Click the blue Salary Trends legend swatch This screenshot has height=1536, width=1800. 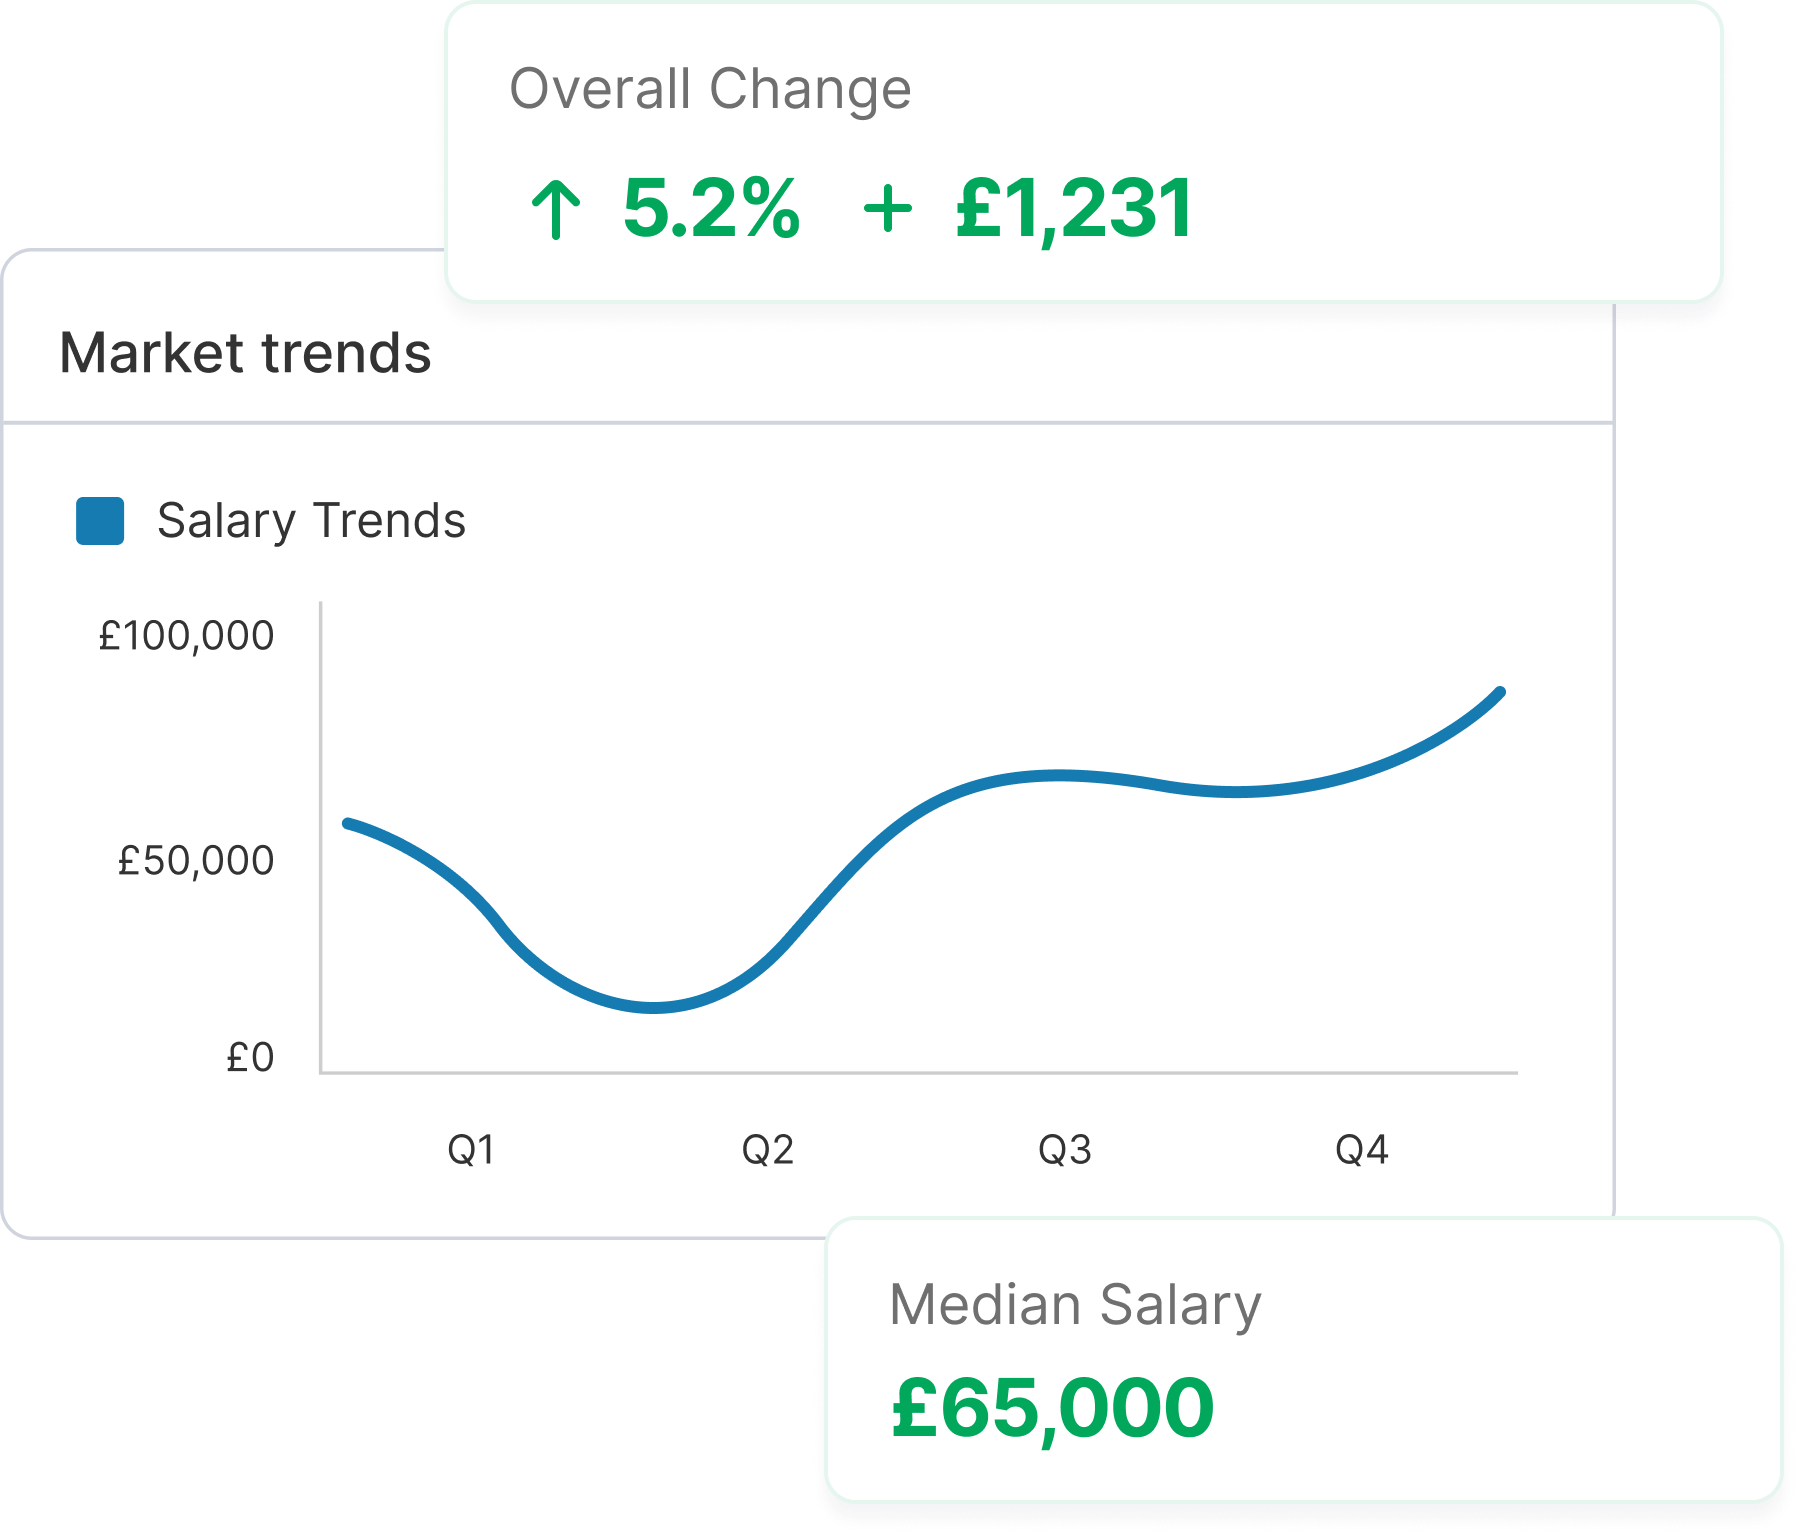pyautogui.click(x=100, y=521)
